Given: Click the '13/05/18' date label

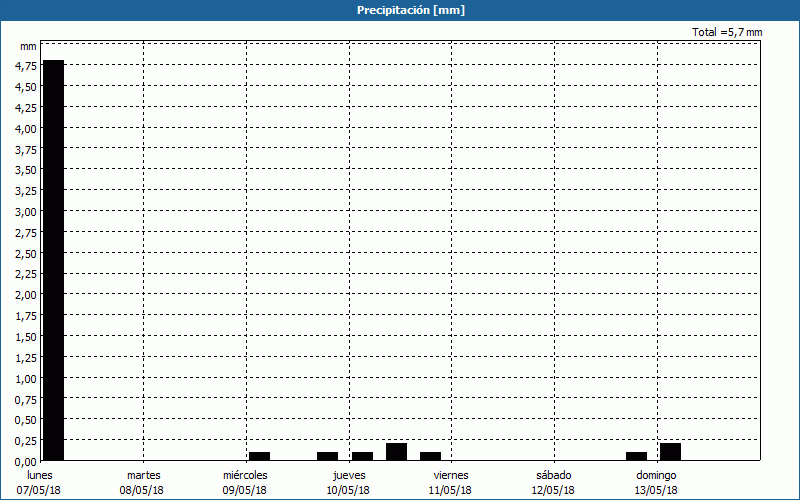Looking at the screenshot, I should [x=656, y=490].
